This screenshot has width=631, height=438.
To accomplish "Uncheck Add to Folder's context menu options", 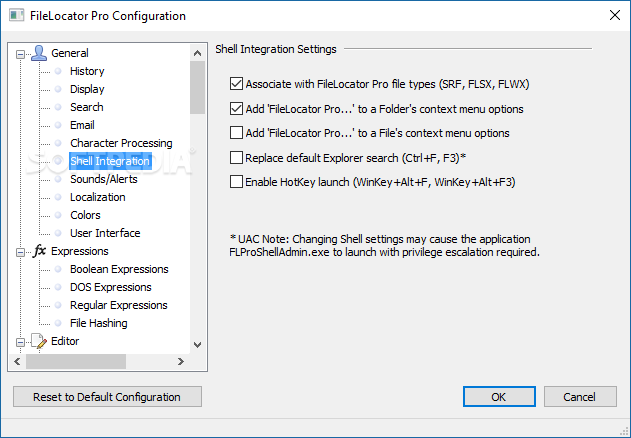I will [236, 109].
